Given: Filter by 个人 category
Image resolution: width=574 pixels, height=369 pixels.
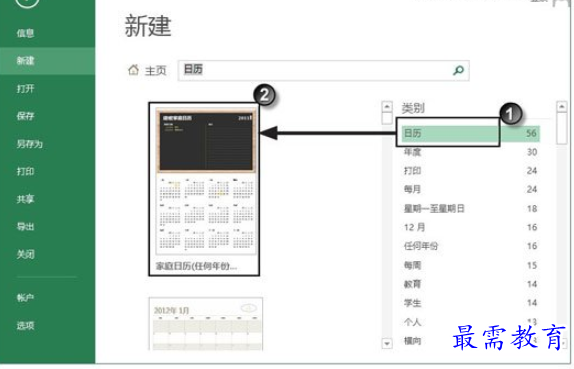Looking at the screenshot, I should pos(470,322).
